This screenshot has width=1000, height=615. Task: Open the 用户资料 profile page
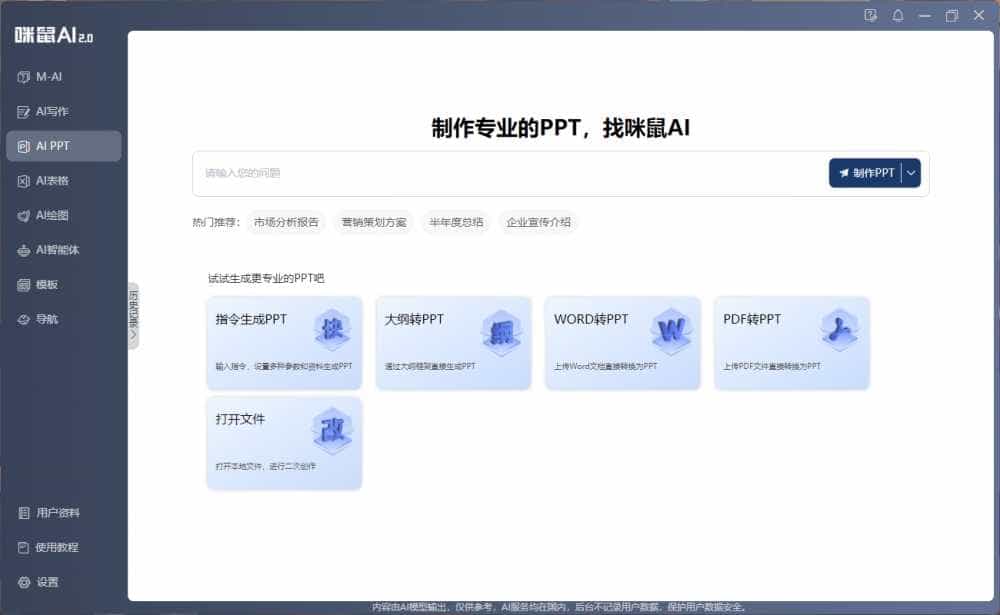[53, 512]
